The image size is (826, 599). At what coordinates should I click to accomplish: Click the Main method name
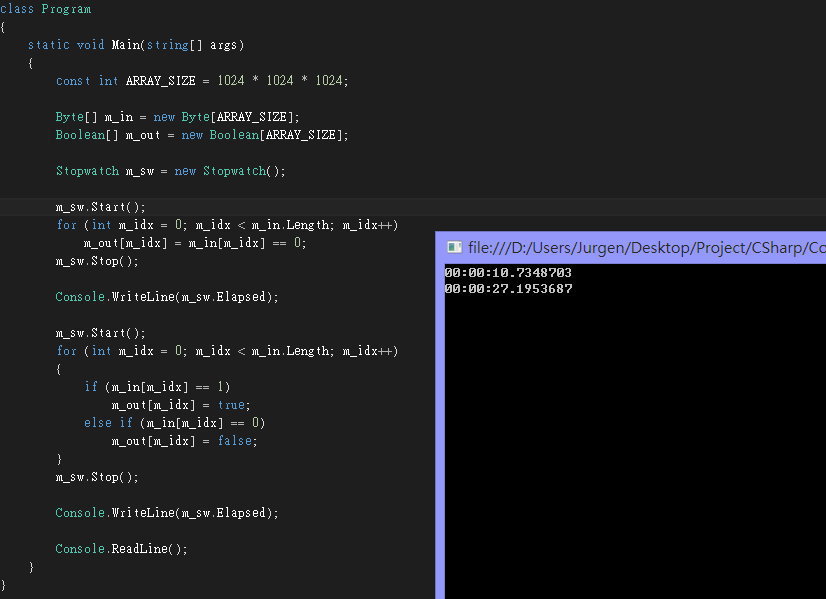126,45
